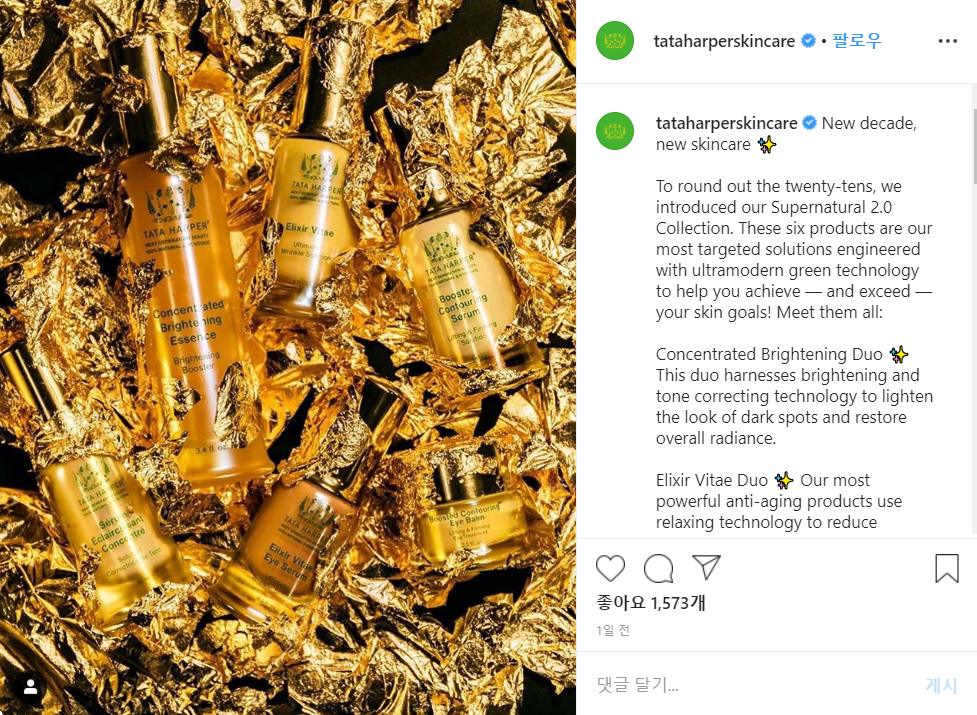Follow the account via 팔로우 link

click(x=857, y=40)
